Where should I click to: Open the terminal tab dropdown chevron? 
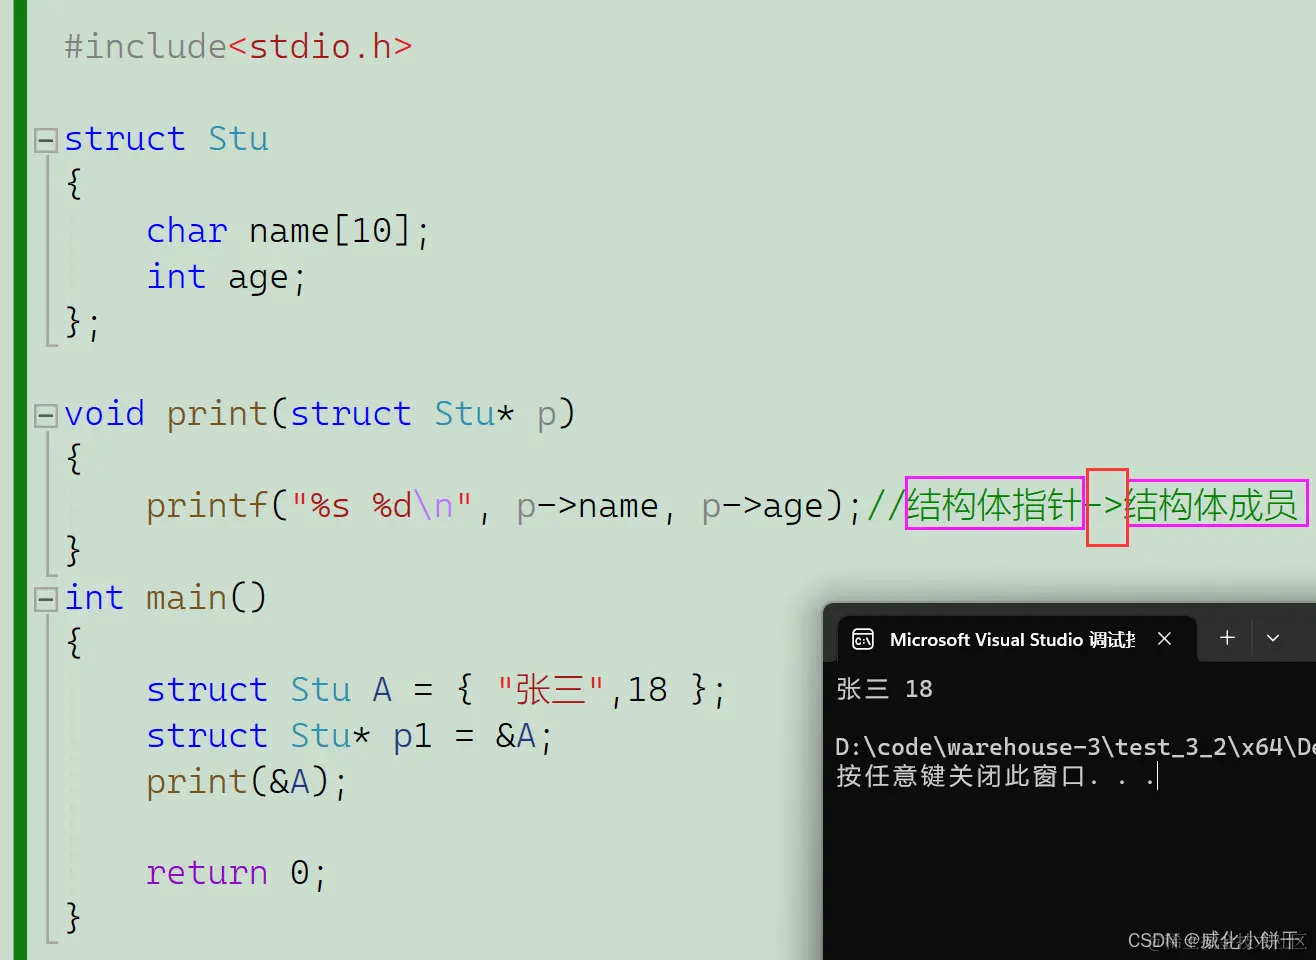pos(1273,638)
